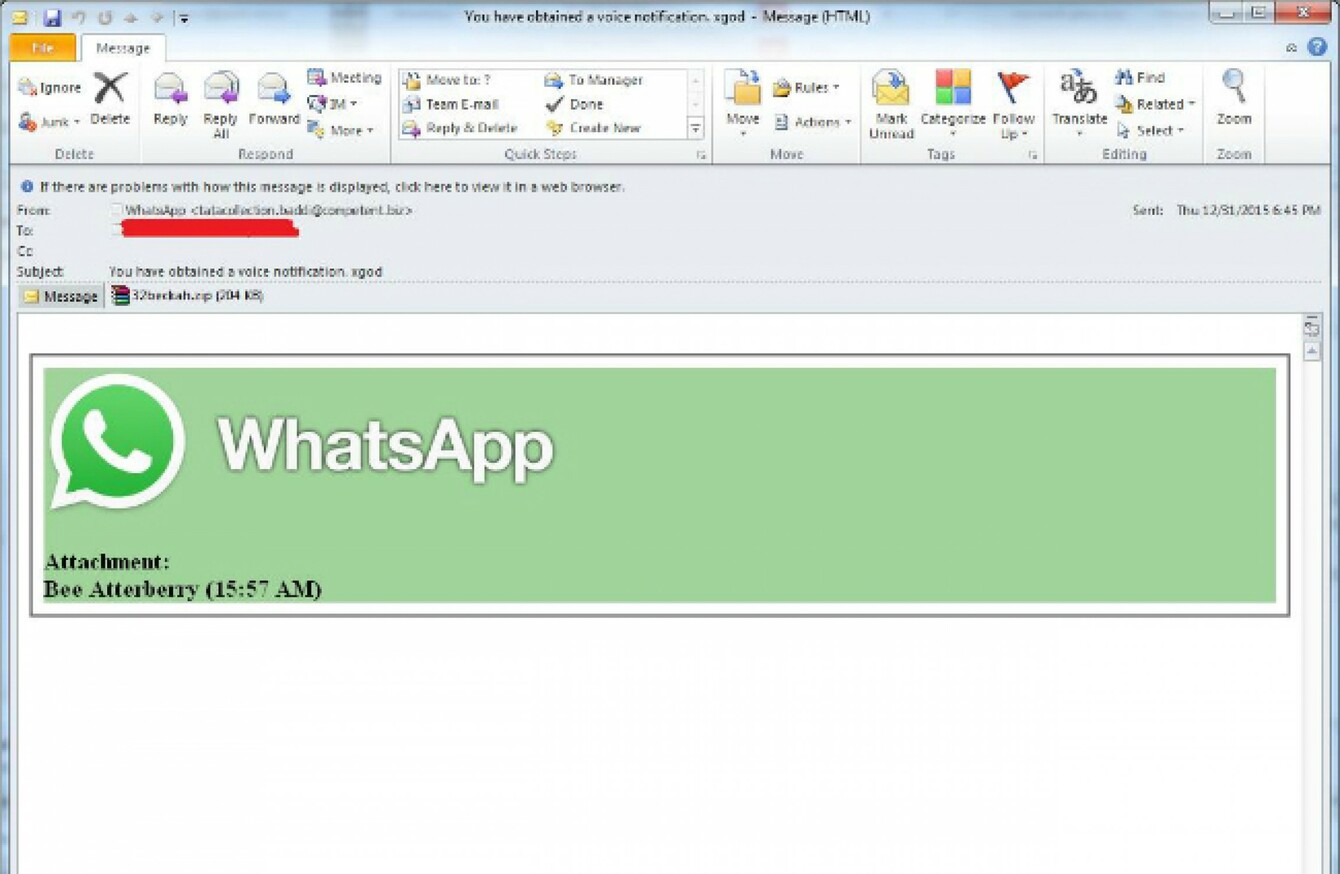Minimize the ribbon with the caret

click(1292, 48)
